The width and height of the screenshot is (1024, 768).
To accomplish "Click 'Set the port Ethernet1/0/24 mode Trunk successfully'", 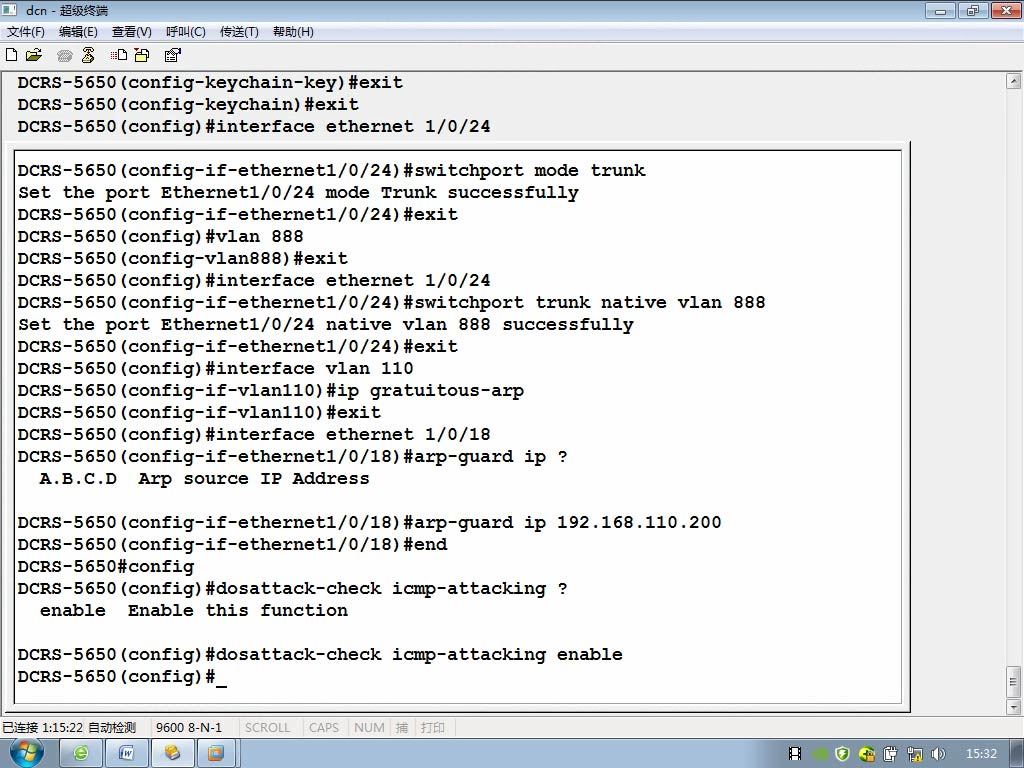I will tap(298, 193).
